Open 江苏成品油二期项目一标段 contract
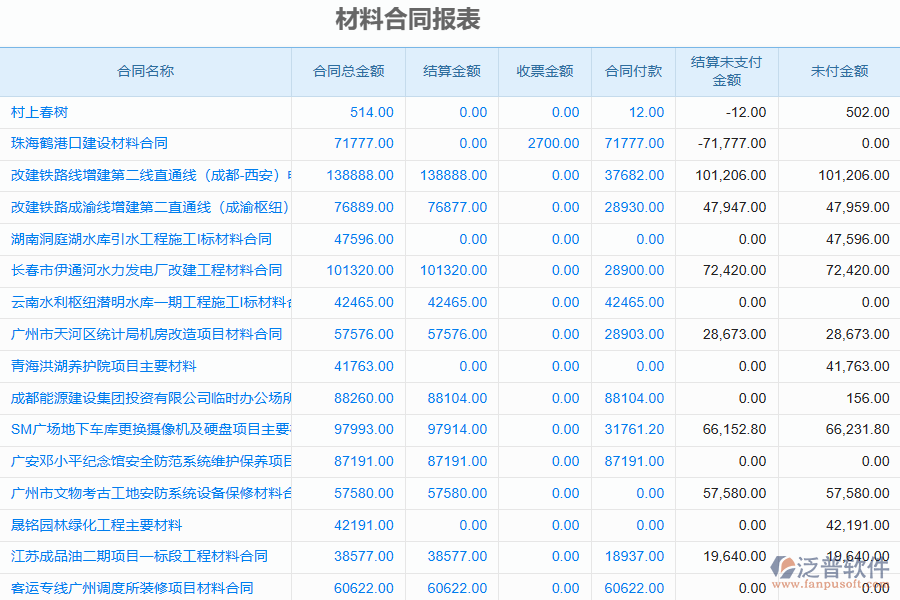900x600 pixels. tap(120, 556)
